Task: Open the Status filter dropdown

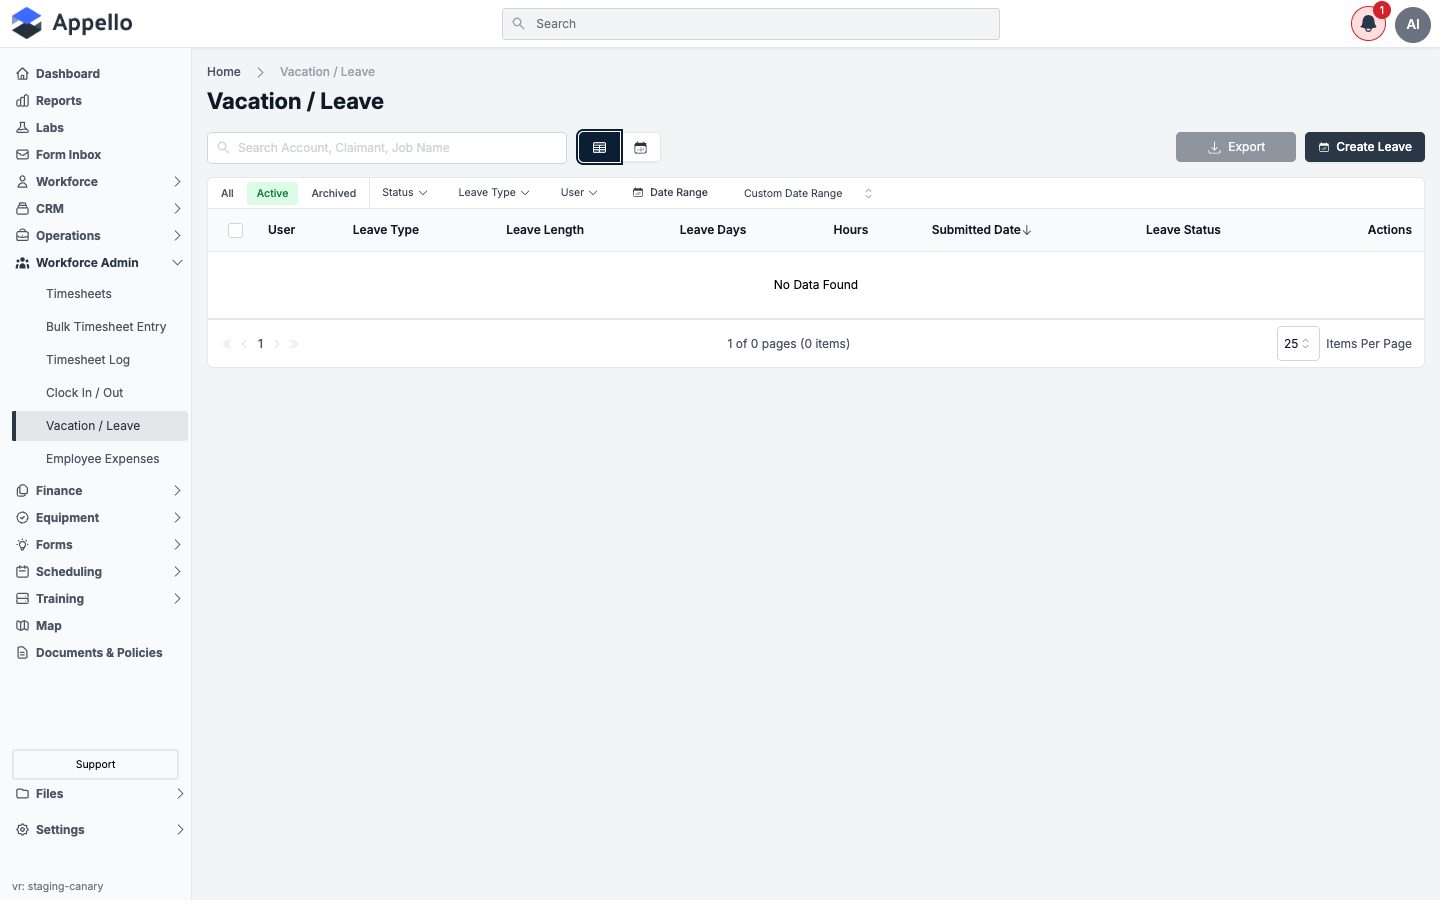Action: pyautogui.click(x=405, y=193)
